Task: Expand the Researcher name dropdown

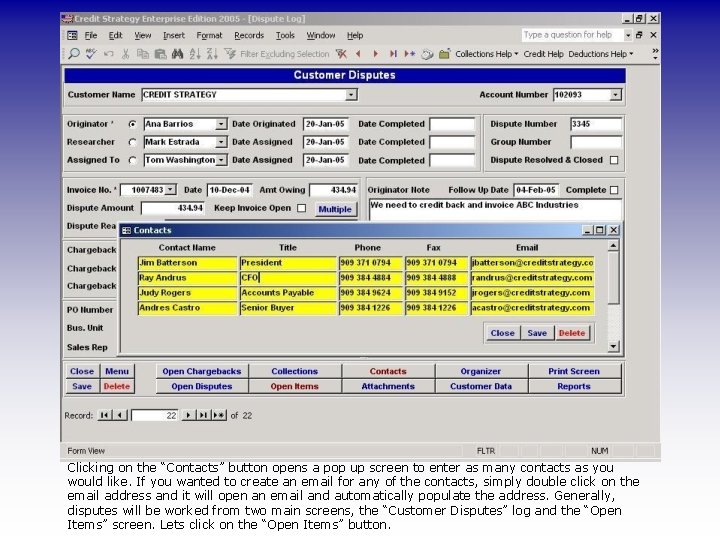Action: 221,142
